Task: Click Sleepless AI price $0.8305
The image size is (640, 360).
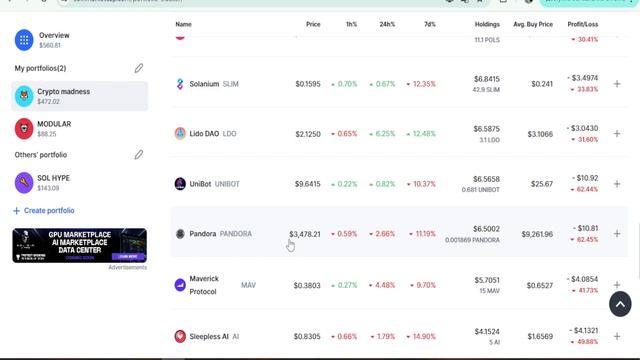Action: point(307,337)
